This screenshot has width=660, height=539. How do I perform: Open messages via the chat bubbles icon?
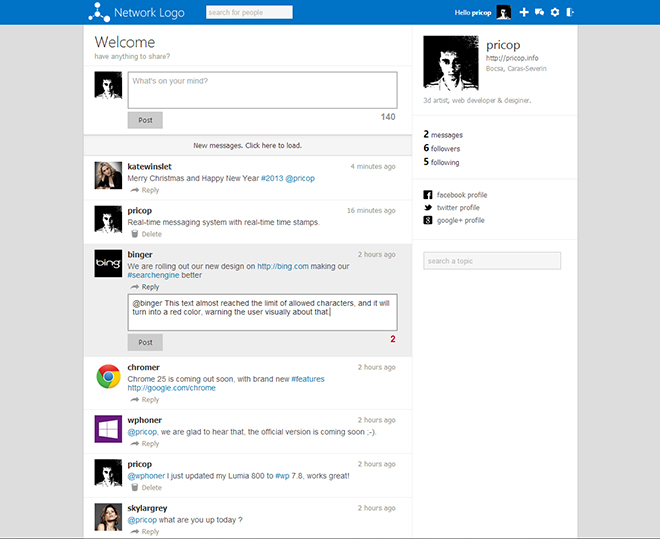click(539, 12)
